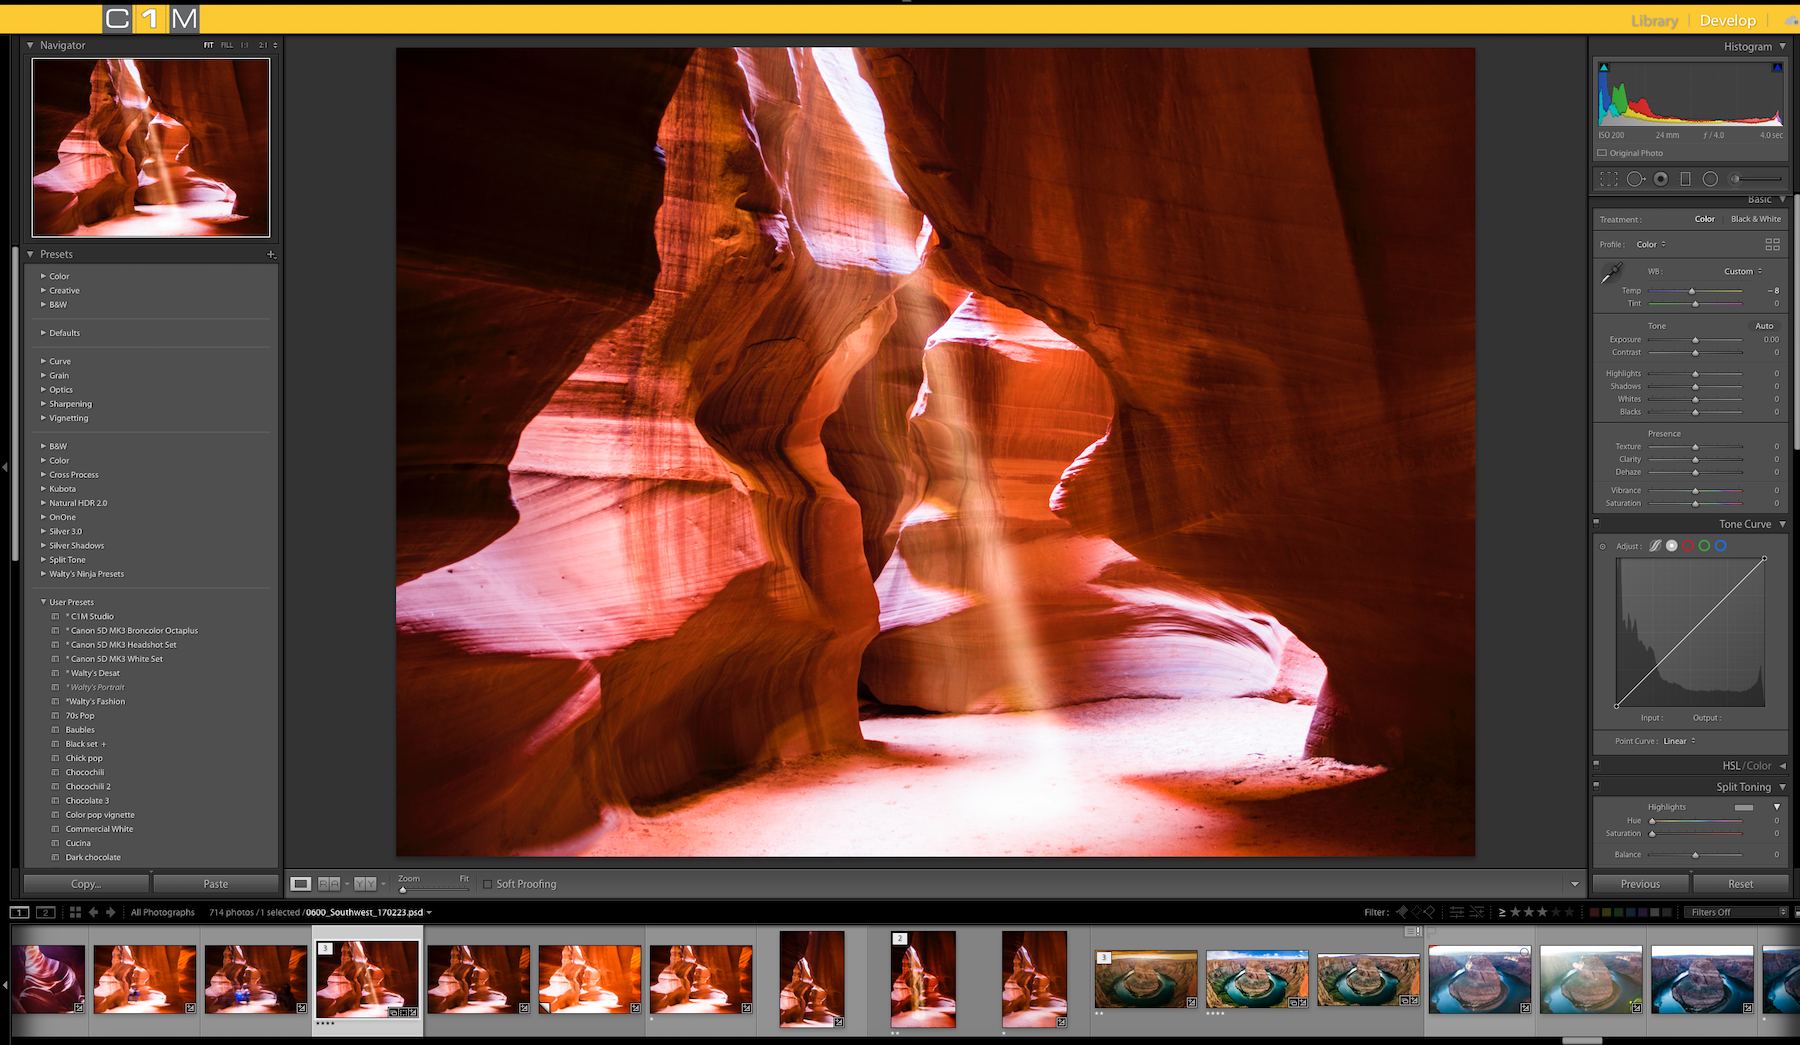The image size is (1800, 1045).
Task: Select the Red Eye Correction tool
Action: [1661, 179]
